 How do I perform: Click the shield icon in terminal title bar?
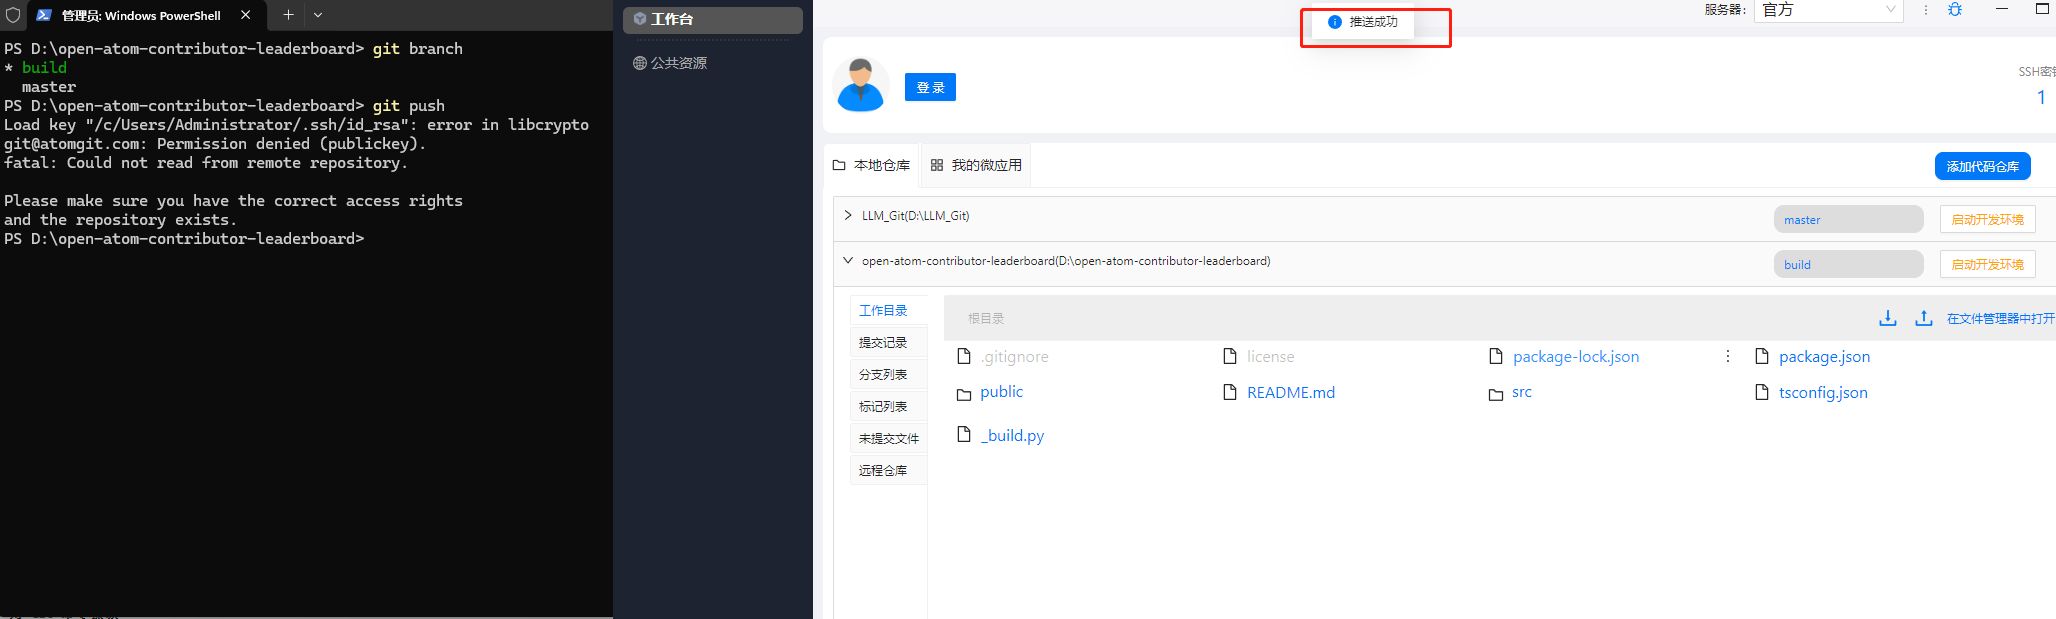pyautogui.click(x=13, y=15)
